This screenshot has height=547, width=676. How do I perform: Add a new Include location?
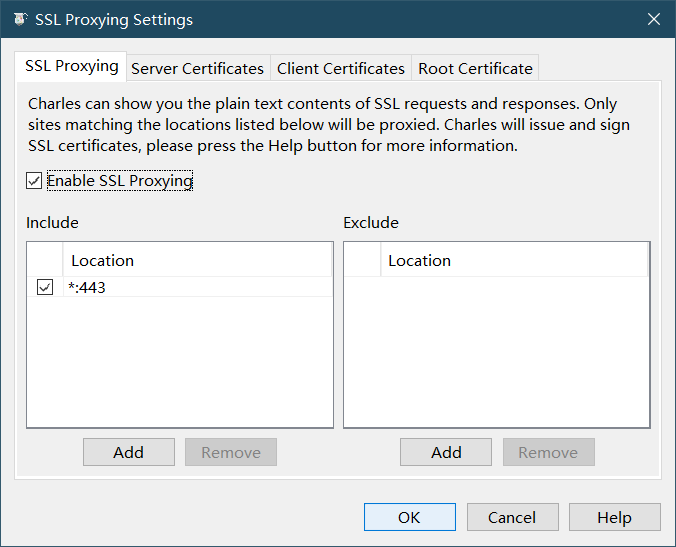tap(129, 452)
